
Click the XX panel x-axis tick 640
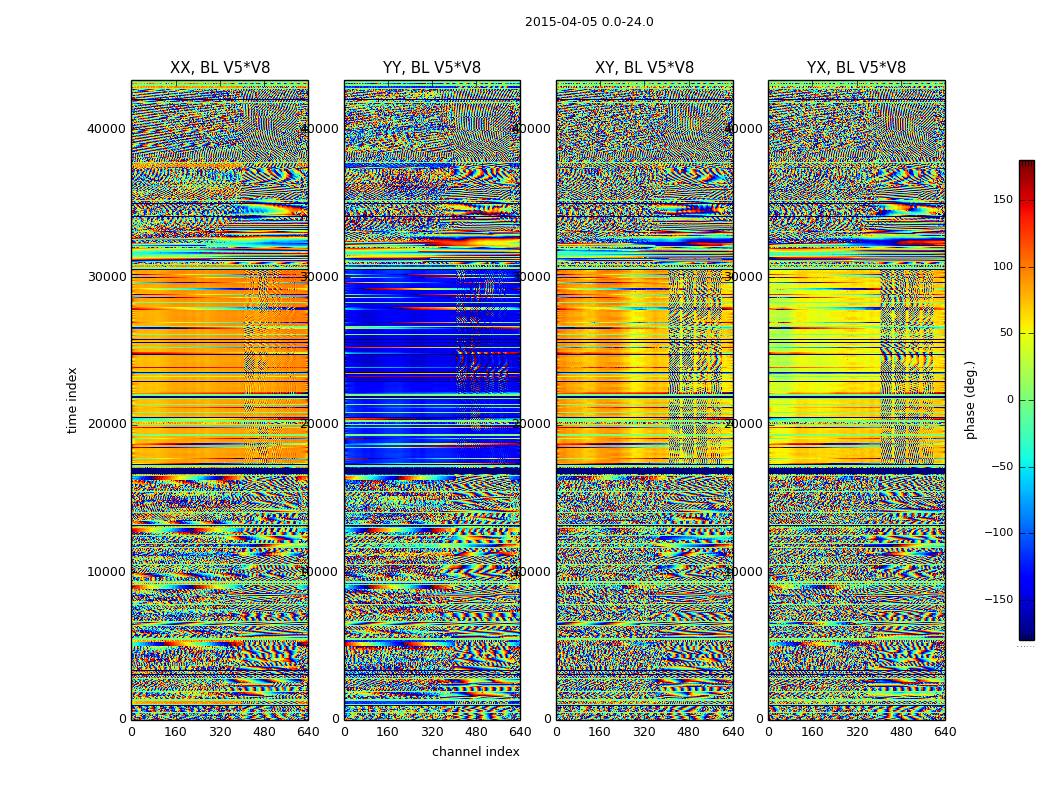tap(308, 732)
